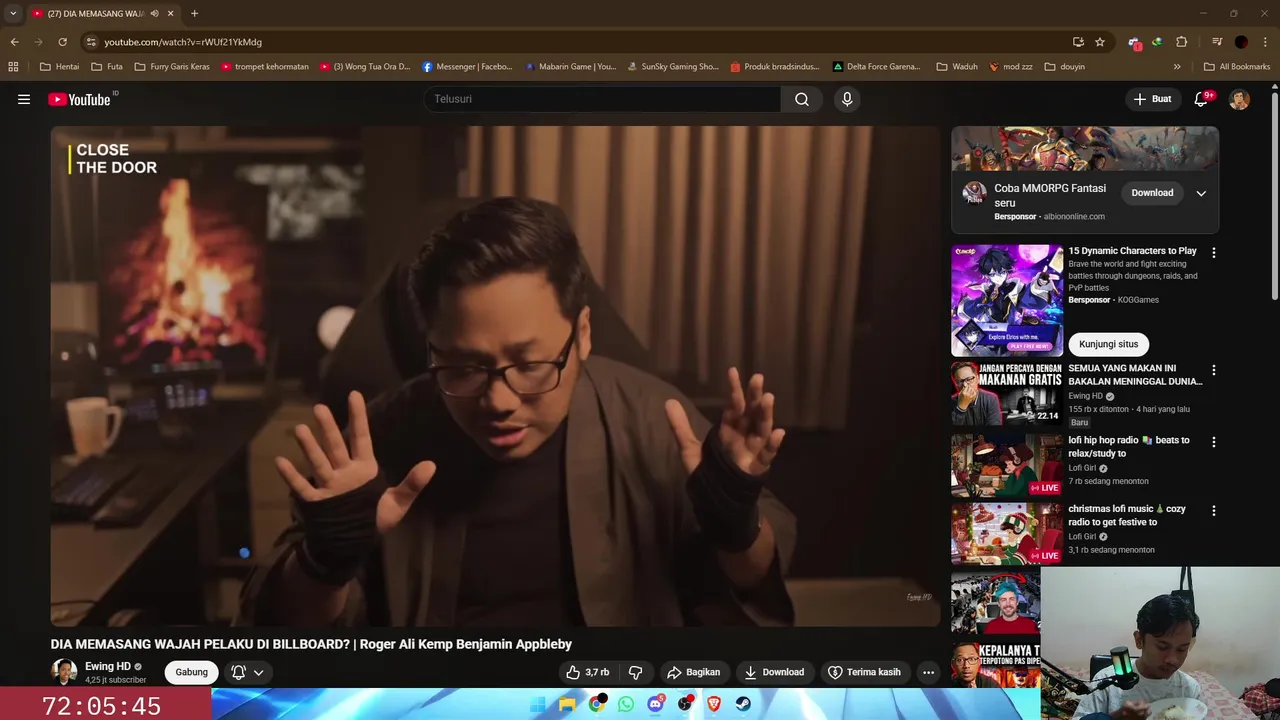The width and height of the screenshot is (1280, 720).
Task: Open Furry Garis Keras bookmarks folder
Action: click(x=172, y=67)
